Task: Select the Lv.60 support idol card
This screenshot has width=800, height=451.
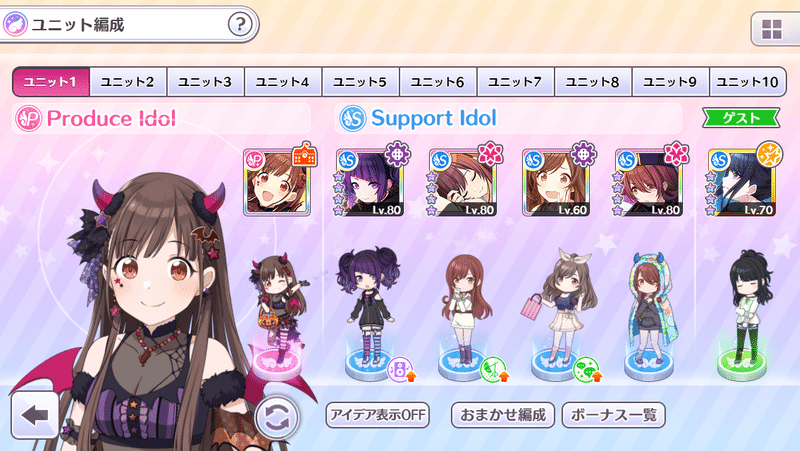Action: tap(556, 182)
